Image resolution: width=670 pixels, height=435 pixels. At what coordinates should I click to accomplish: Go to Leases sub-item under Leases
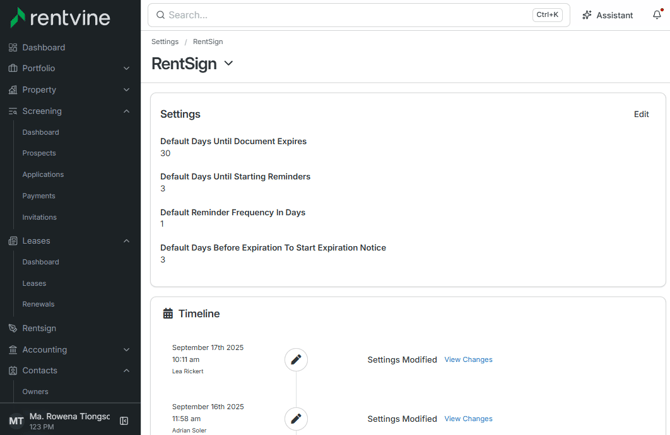34,283
